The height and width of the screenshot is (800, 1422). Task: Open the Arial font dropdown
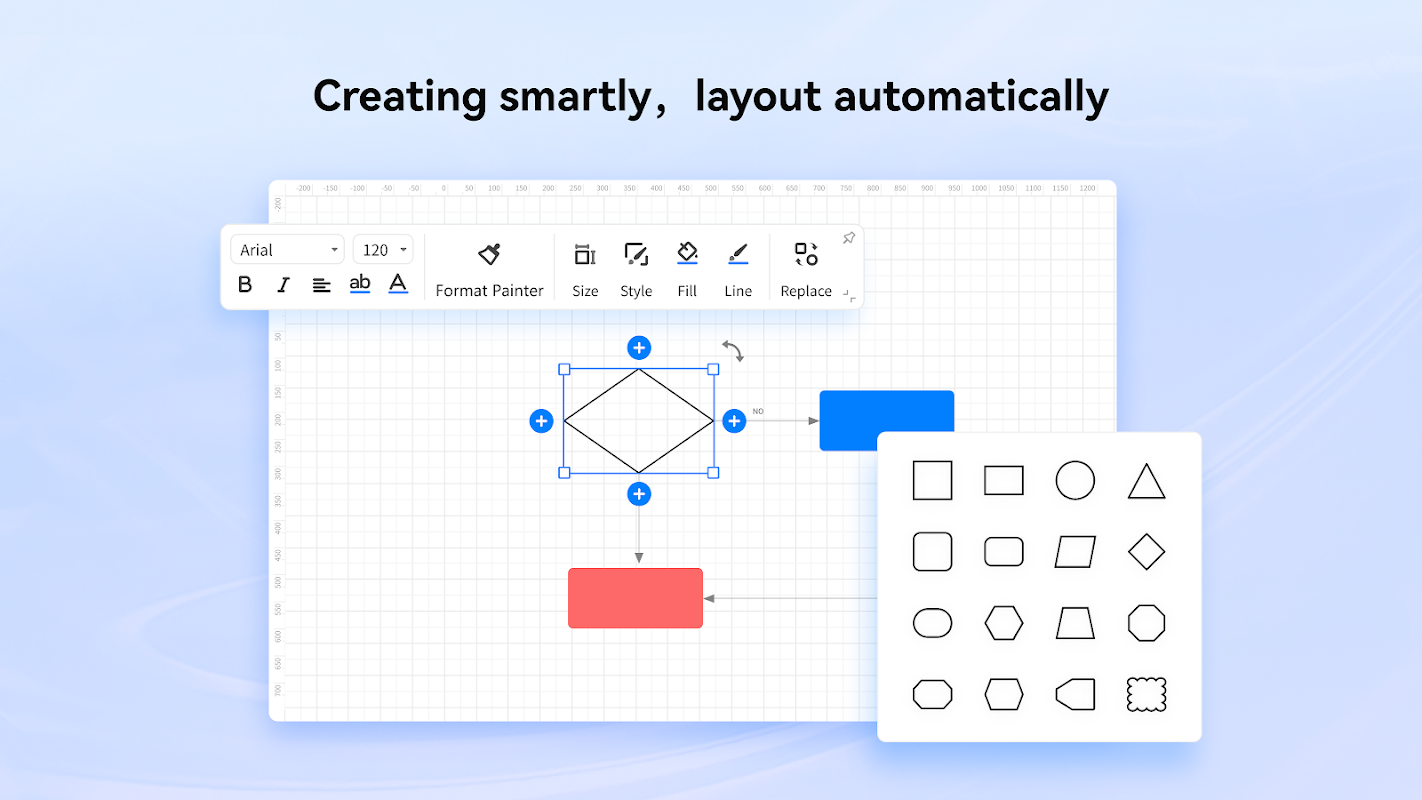[287, 250]
